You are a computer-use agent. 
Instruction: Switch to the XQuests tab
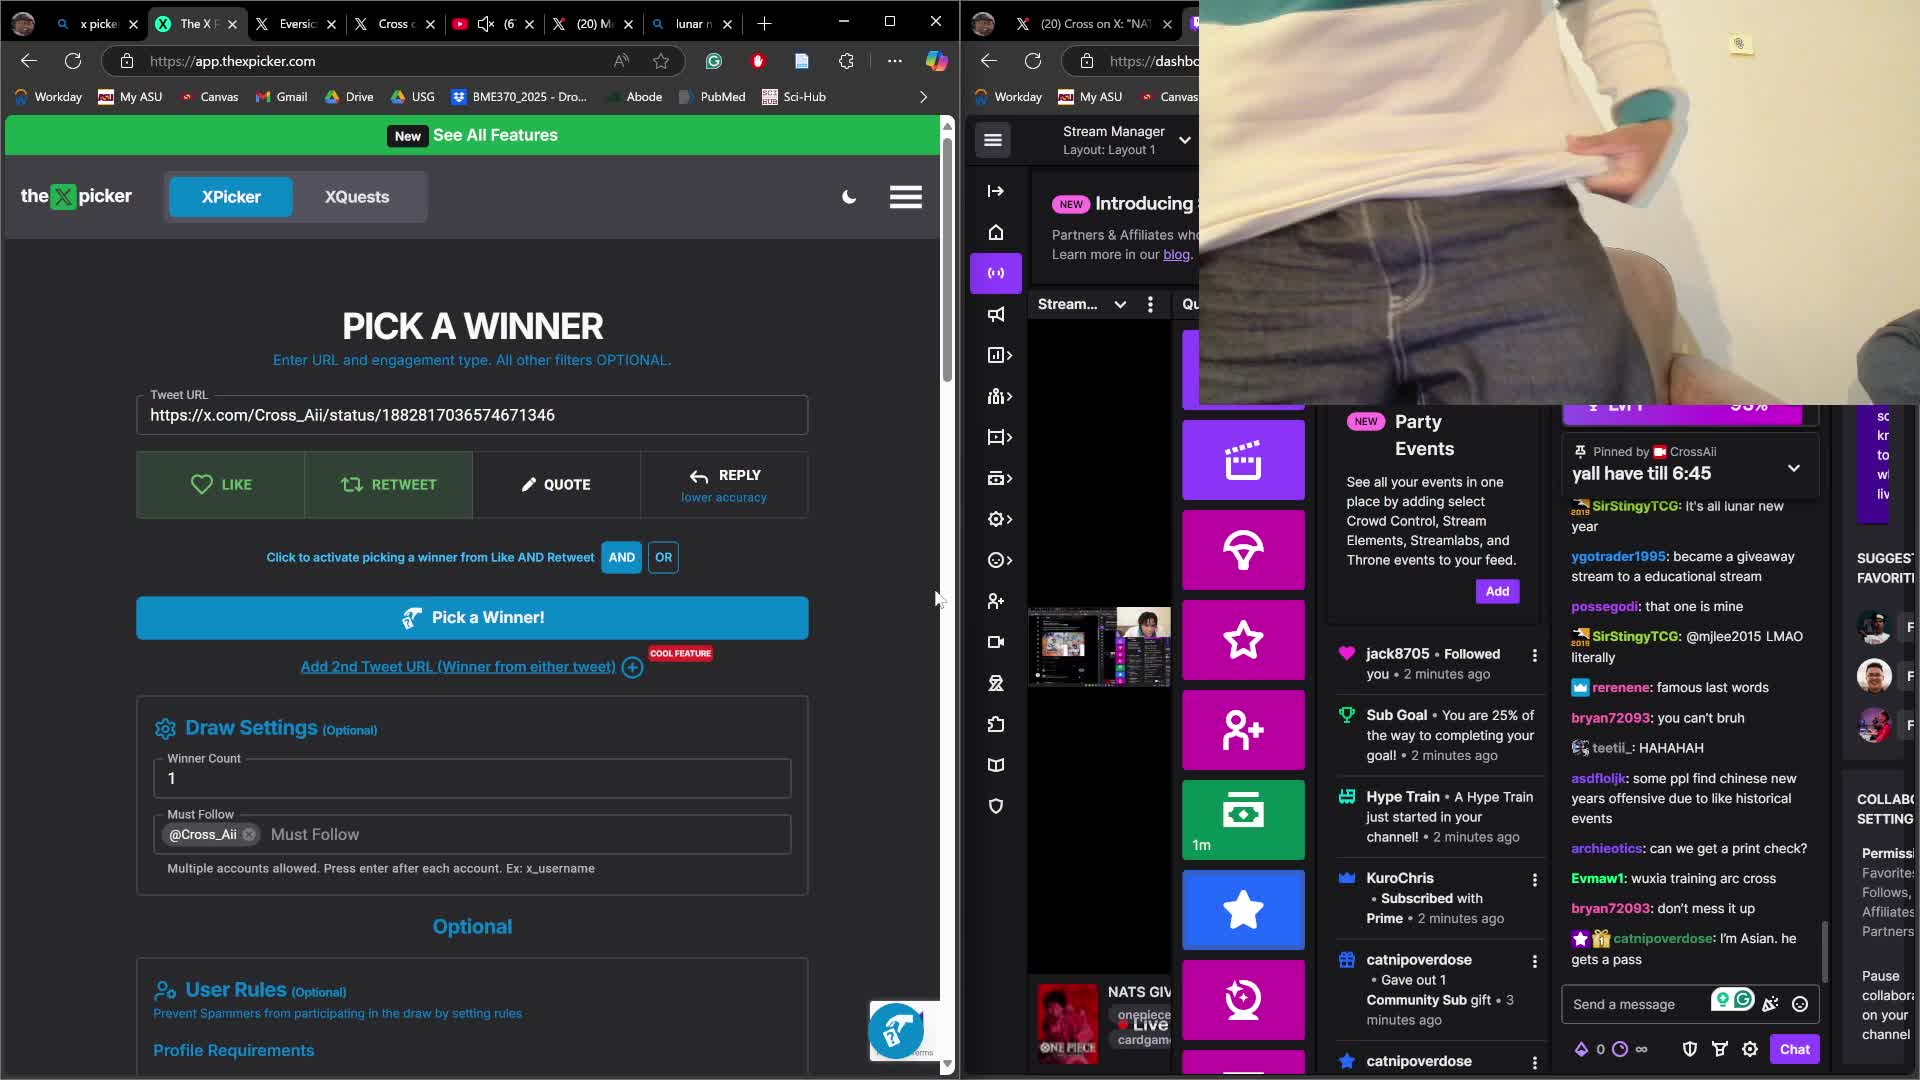click(x=357, y=197)
